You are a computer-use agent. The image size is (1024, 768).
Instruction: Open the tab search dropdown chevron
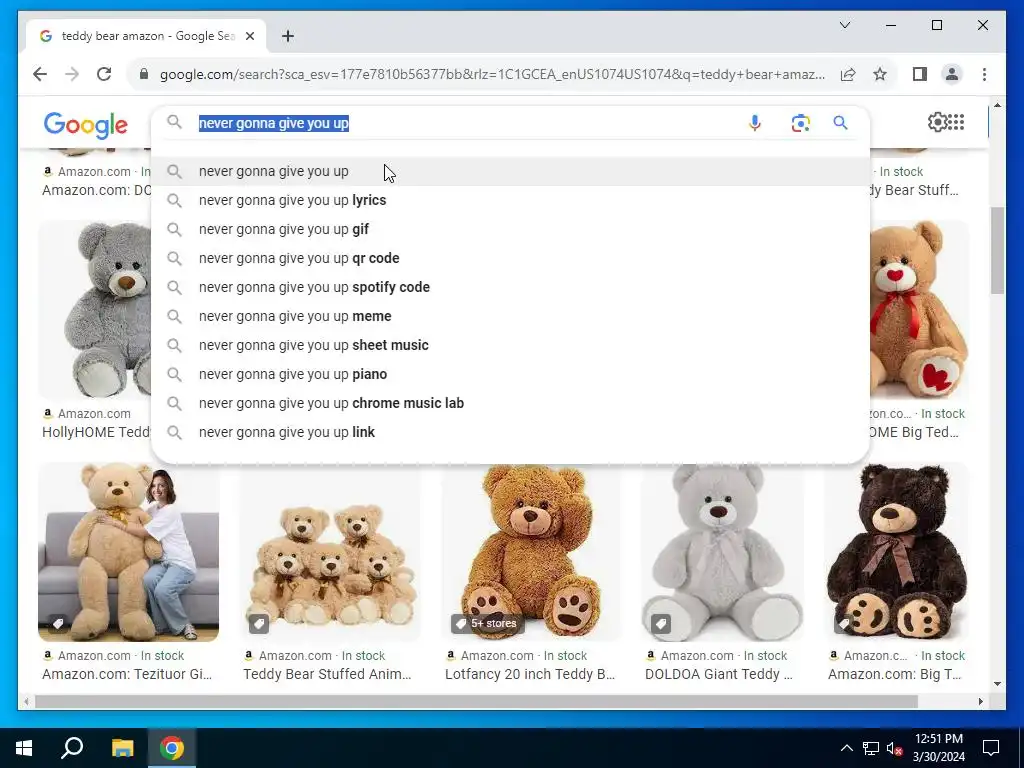pos(844,25)
